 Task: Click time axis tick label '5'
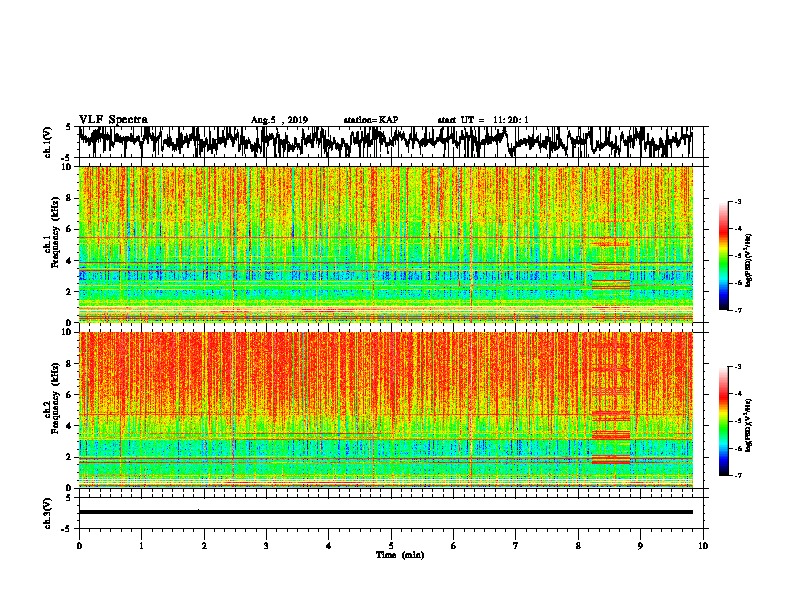click(391, 546)
